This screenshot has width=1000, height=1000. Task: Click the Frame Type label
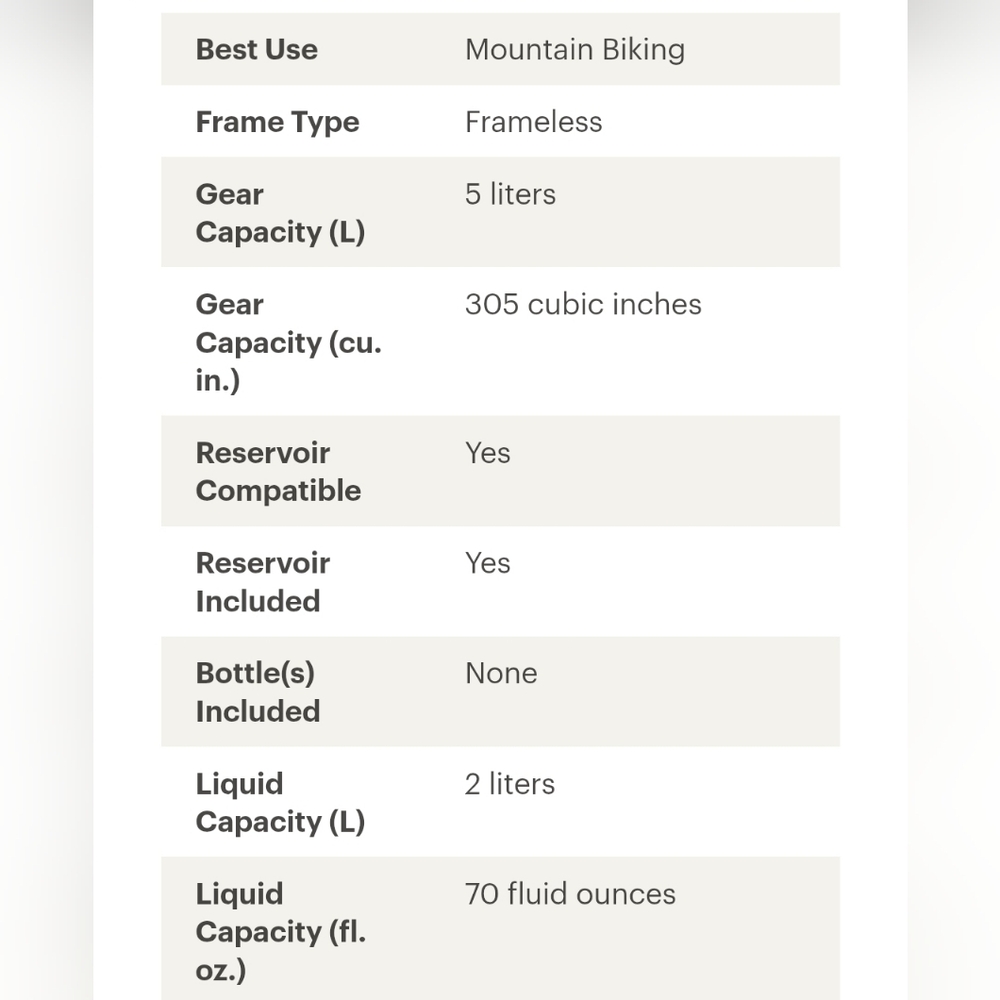(277, 122)
